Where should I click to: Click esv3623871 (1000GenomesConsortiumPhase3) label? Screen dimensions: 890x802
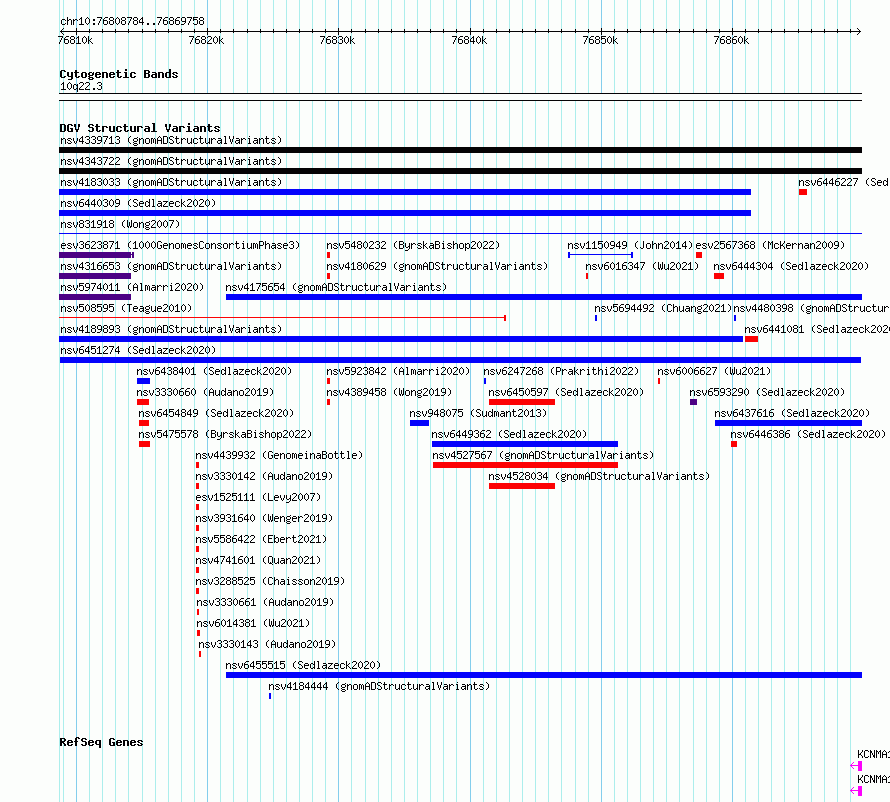180,245
